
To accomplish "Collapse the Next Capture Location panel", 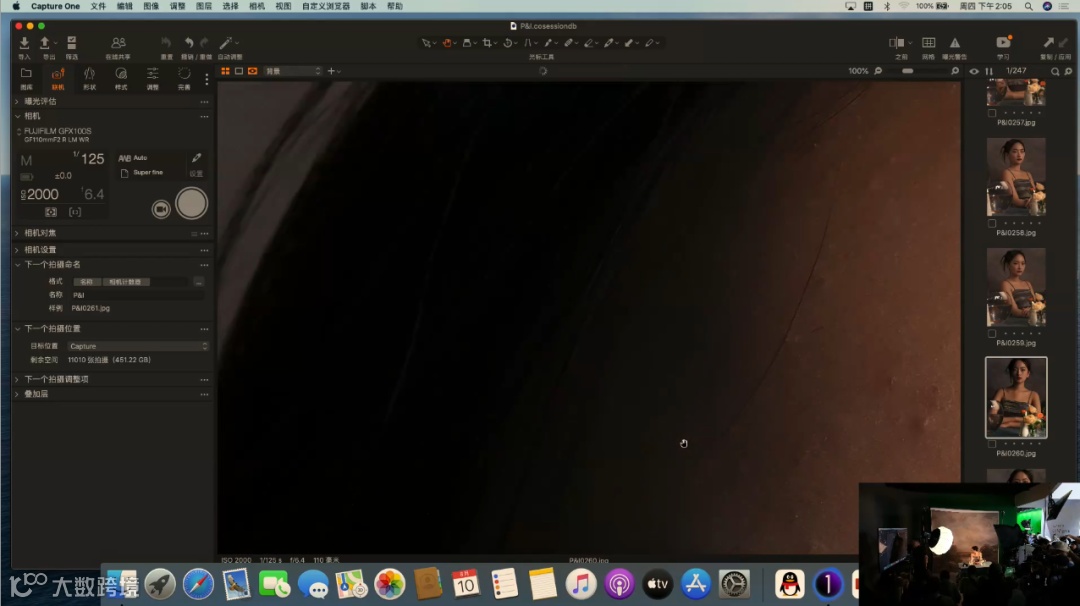I will pyautogui.click(x=17, y=328).
